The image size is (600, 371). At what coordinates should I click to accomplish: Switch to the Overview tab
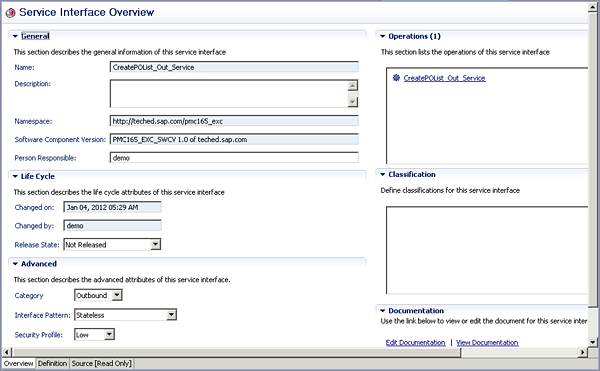click(x=18, y=363)
